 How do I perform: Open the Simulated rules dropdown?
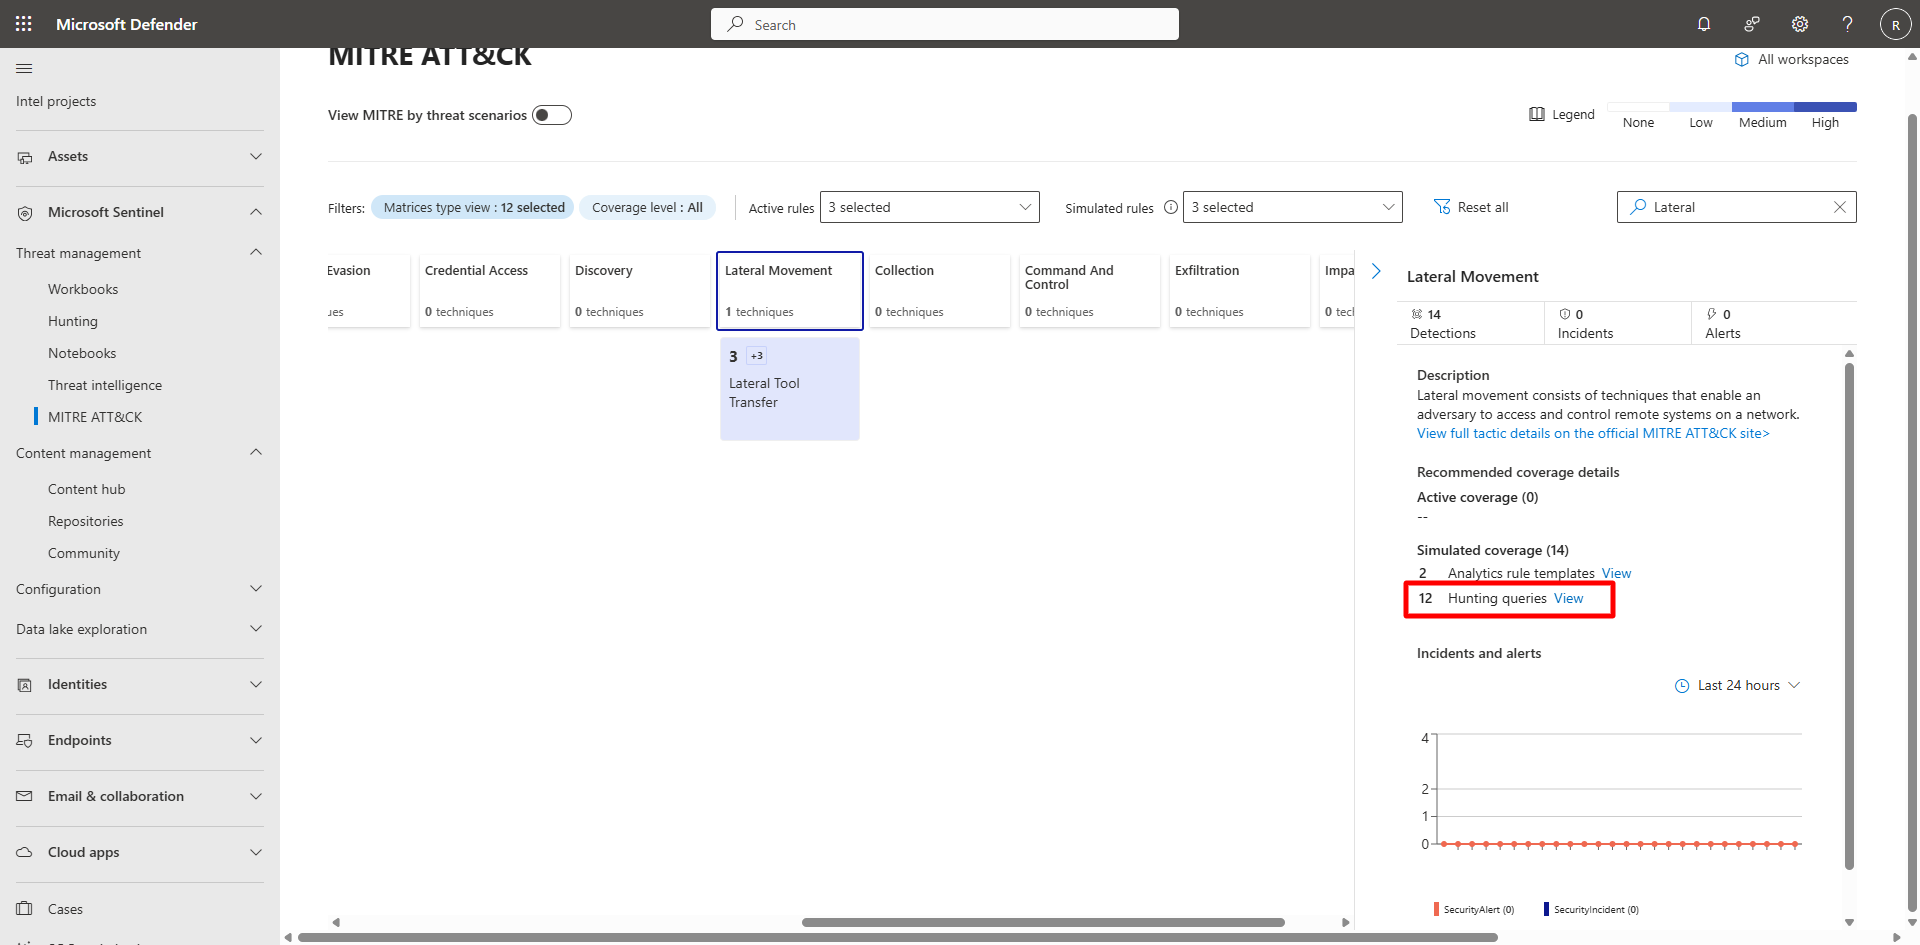(1293, 207)
